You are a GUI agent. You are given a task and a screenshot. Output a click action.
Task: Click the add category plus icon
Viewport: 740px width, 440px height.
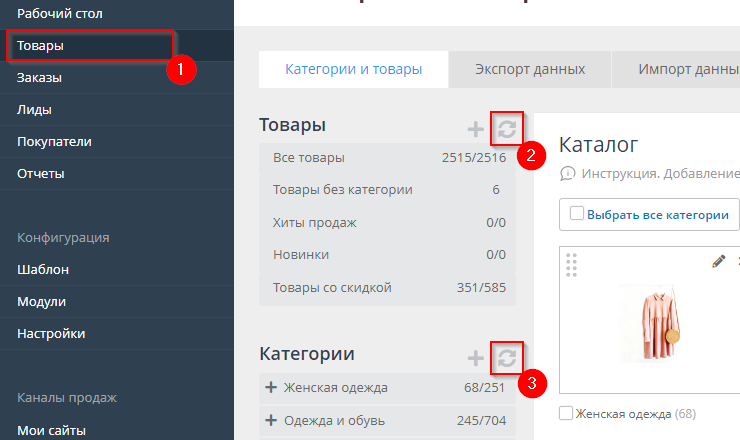tap(476, 358)
